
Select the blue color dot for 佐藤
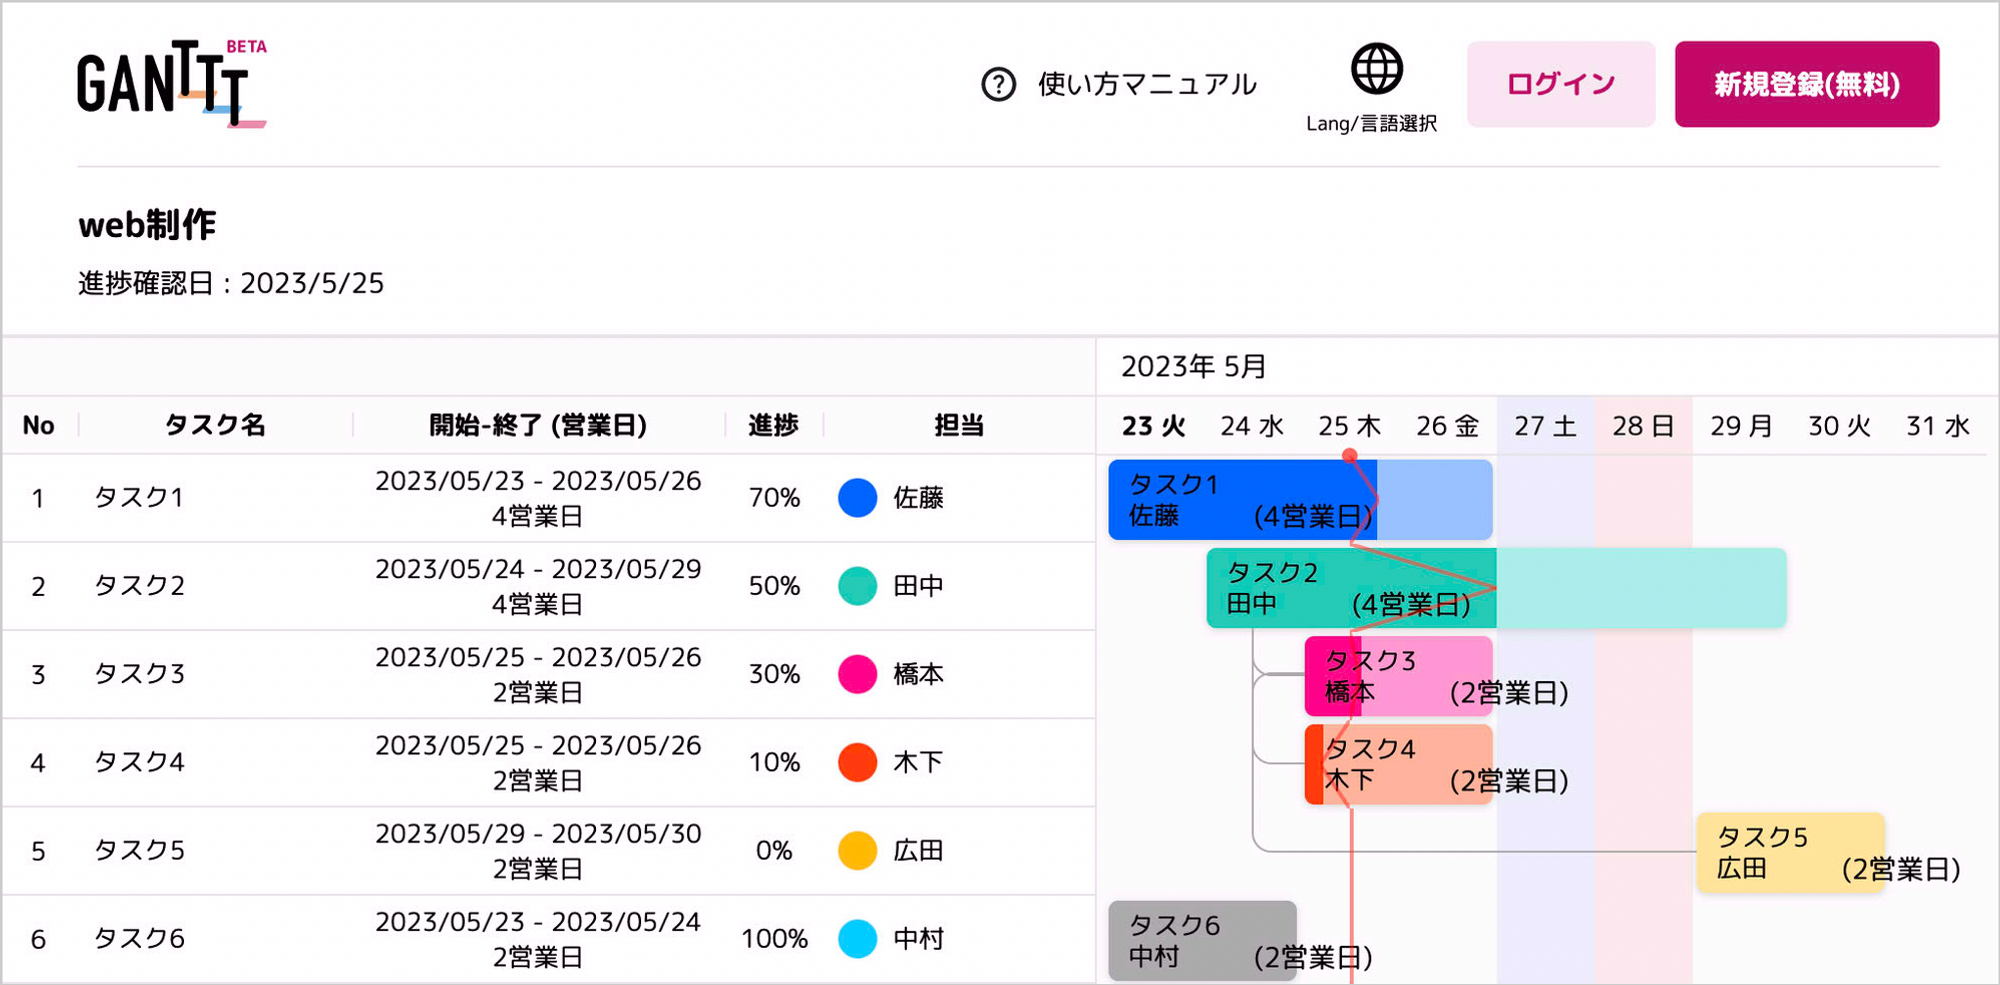click(x=857, y=498)
